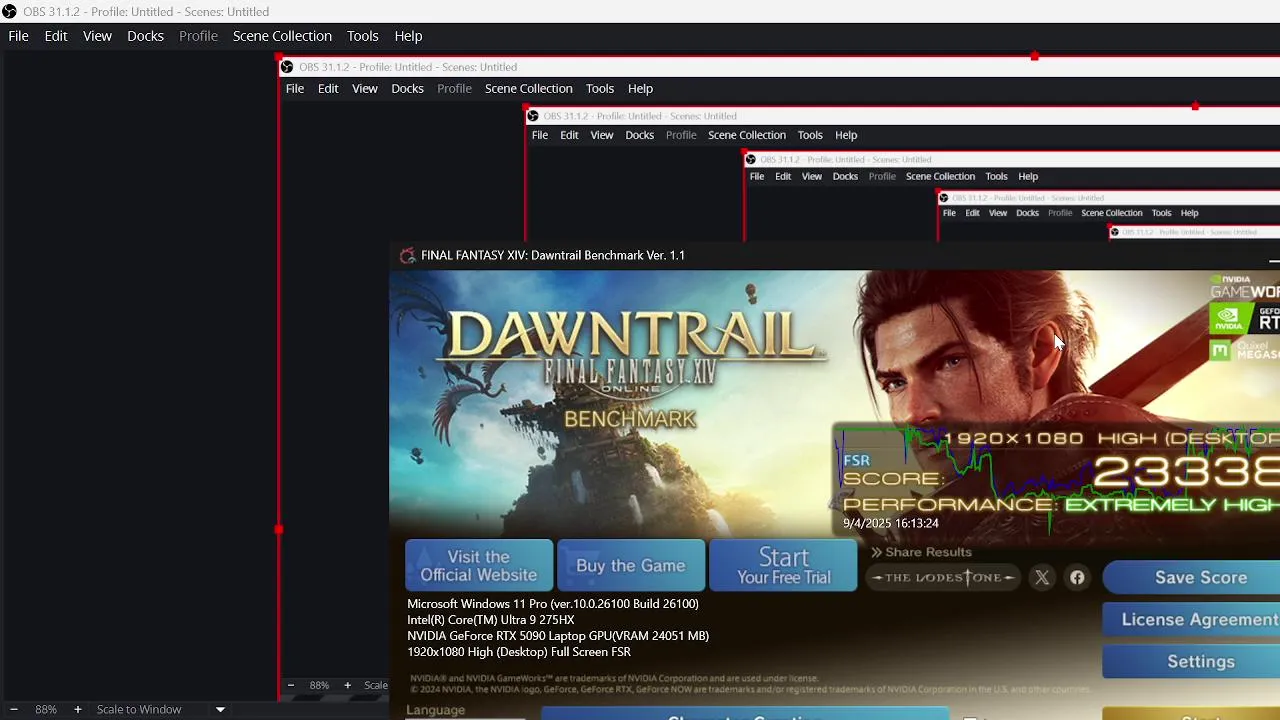Open the Tools menu in main OBS menu bar
This screenshot has width=1280, height=720.
pyautogui.click(x=363, y=36)
